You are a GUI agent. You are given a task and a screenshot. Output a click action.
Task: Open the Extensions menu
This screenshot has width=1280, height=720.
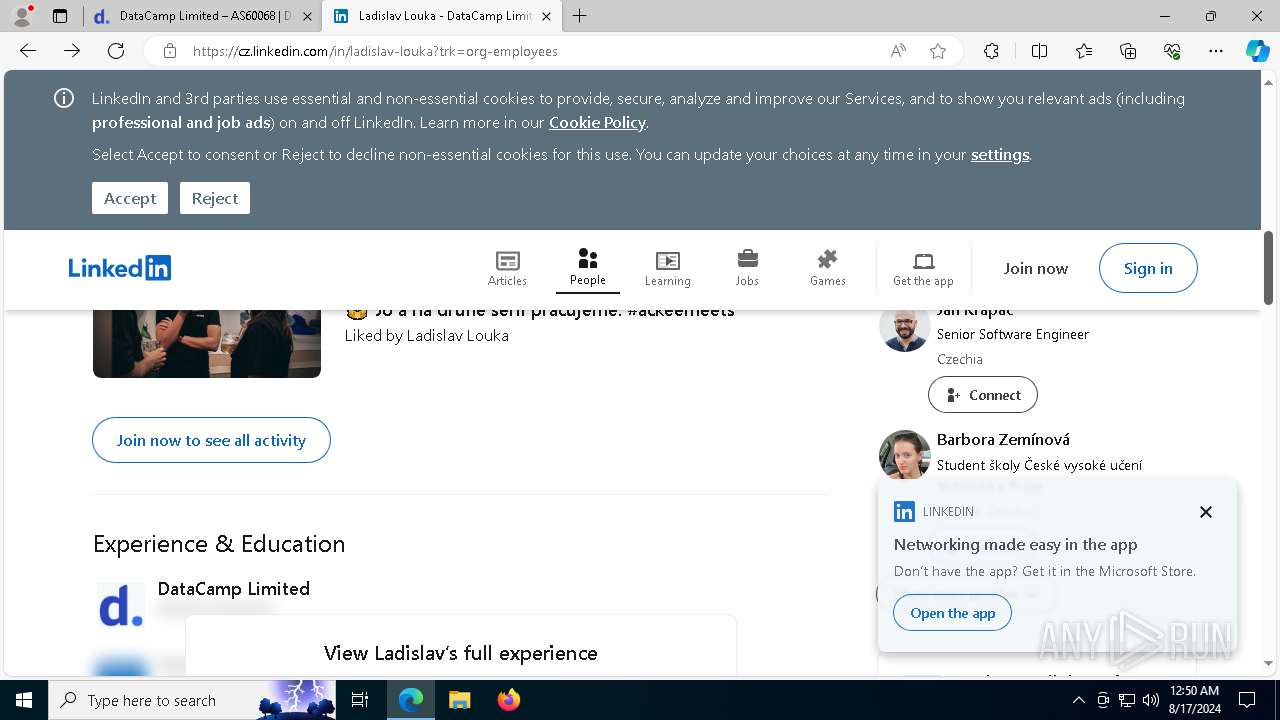(x=991, y=51)
